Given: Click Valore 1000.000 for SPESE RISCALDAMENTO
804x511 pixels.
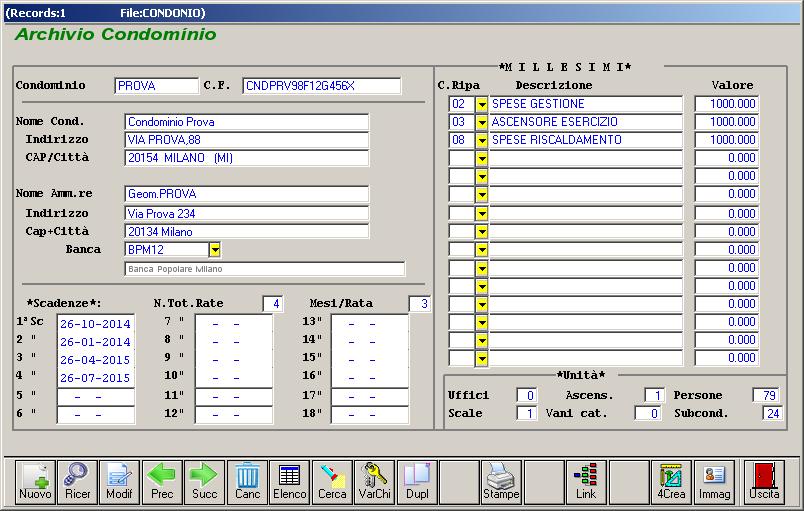Looking at the screenshot, I should (727, 140).
